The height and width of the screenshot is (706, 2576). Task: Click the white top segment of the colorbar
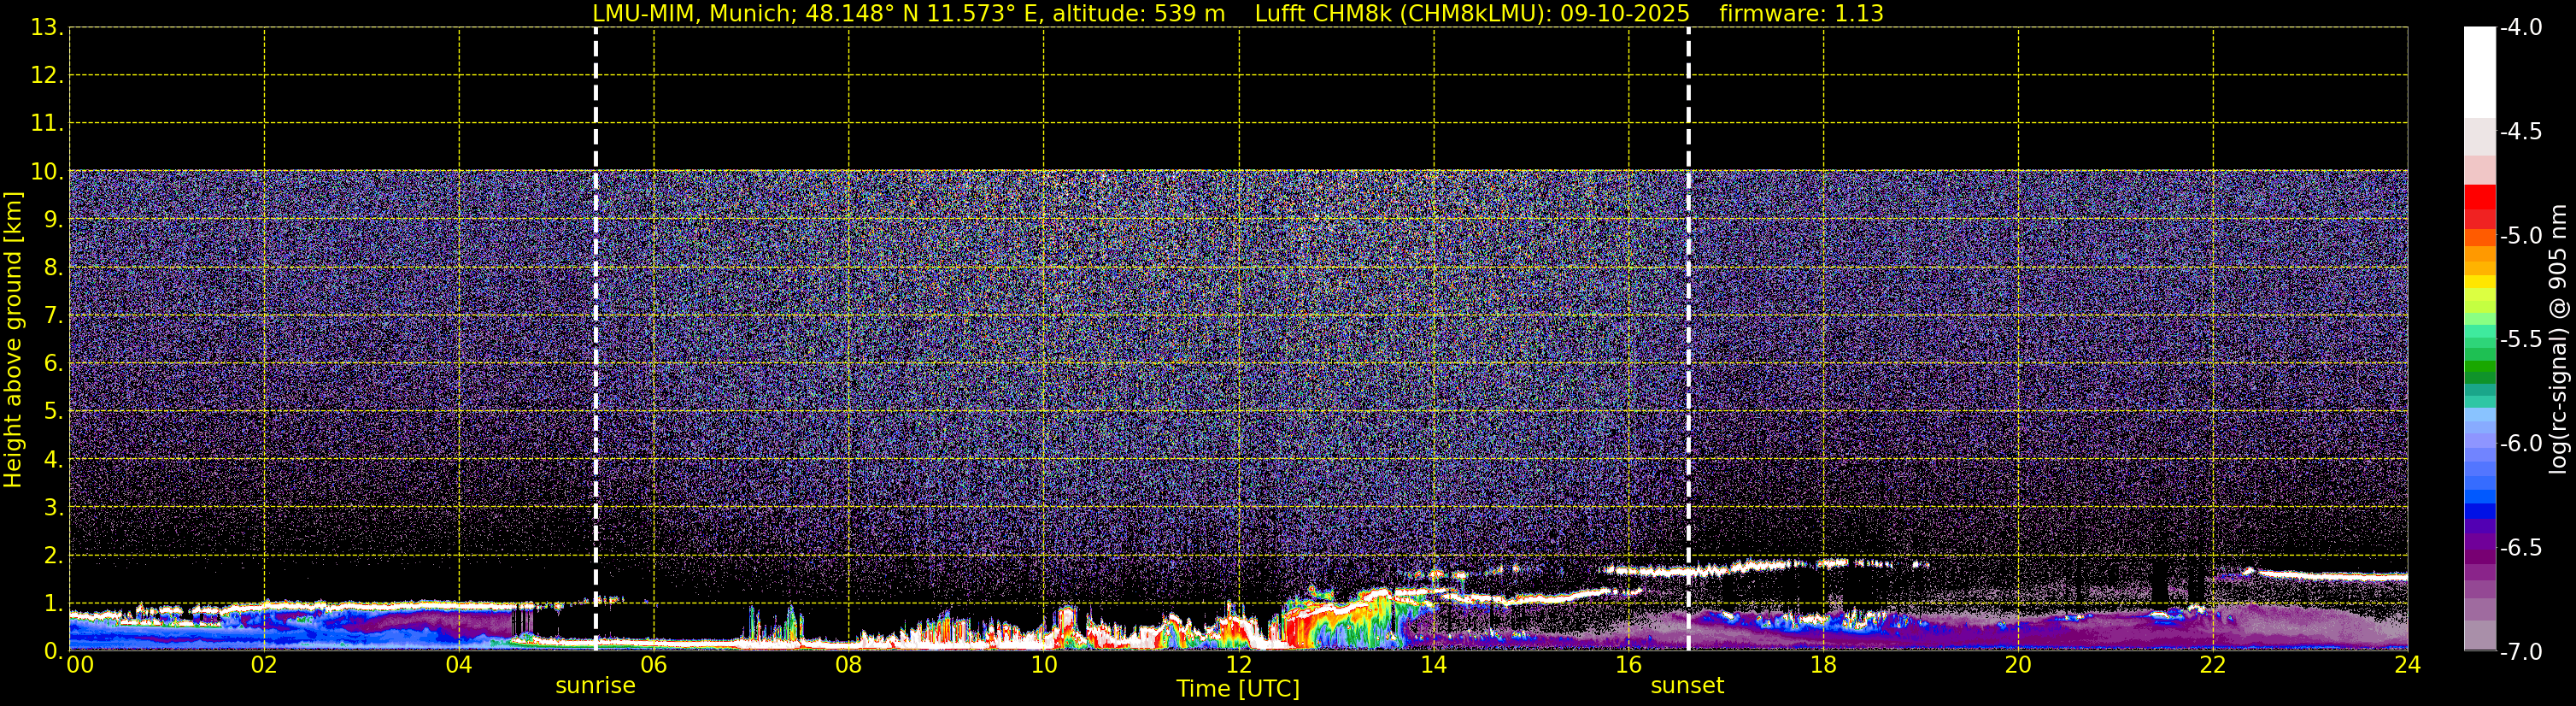2479,72
